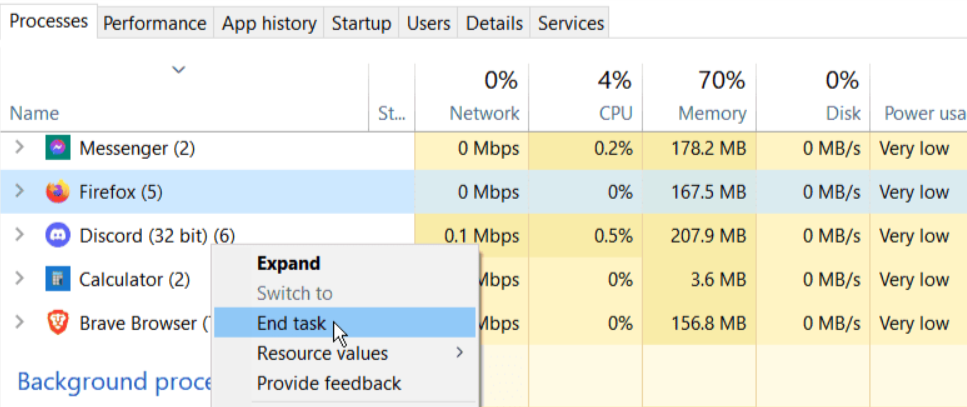Switch to the Performance tab
The image size is (967, 407).
tap(155, 23)
